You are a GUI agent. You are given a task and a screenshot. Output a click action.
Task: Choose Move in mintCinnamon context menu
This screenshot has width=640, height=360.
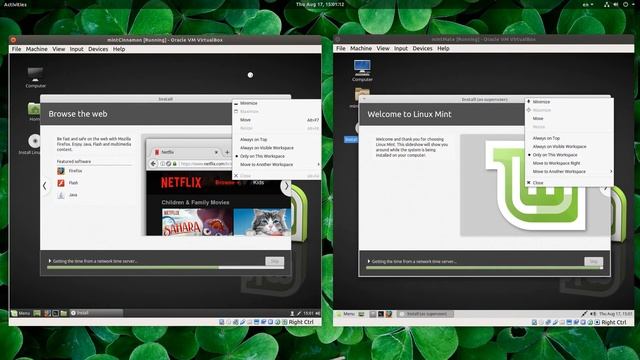coord(276,120)
